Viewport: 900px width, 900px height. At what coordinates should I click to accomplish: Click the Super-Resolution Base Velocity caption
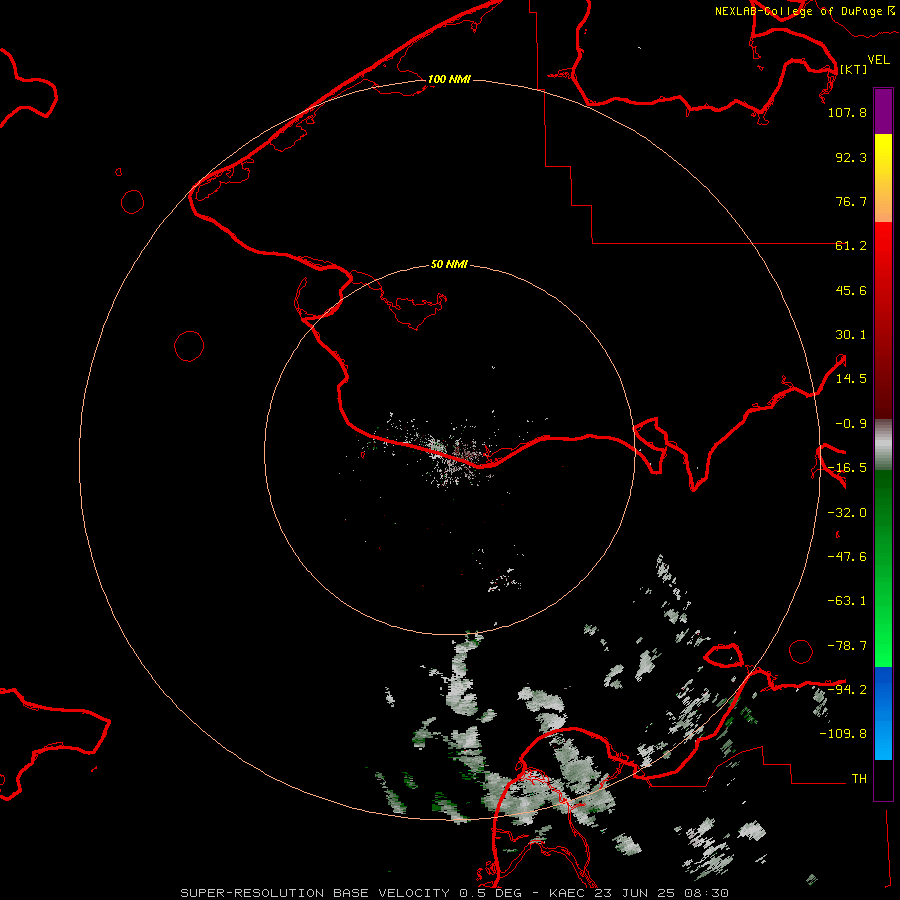click(x=455, y=893)
